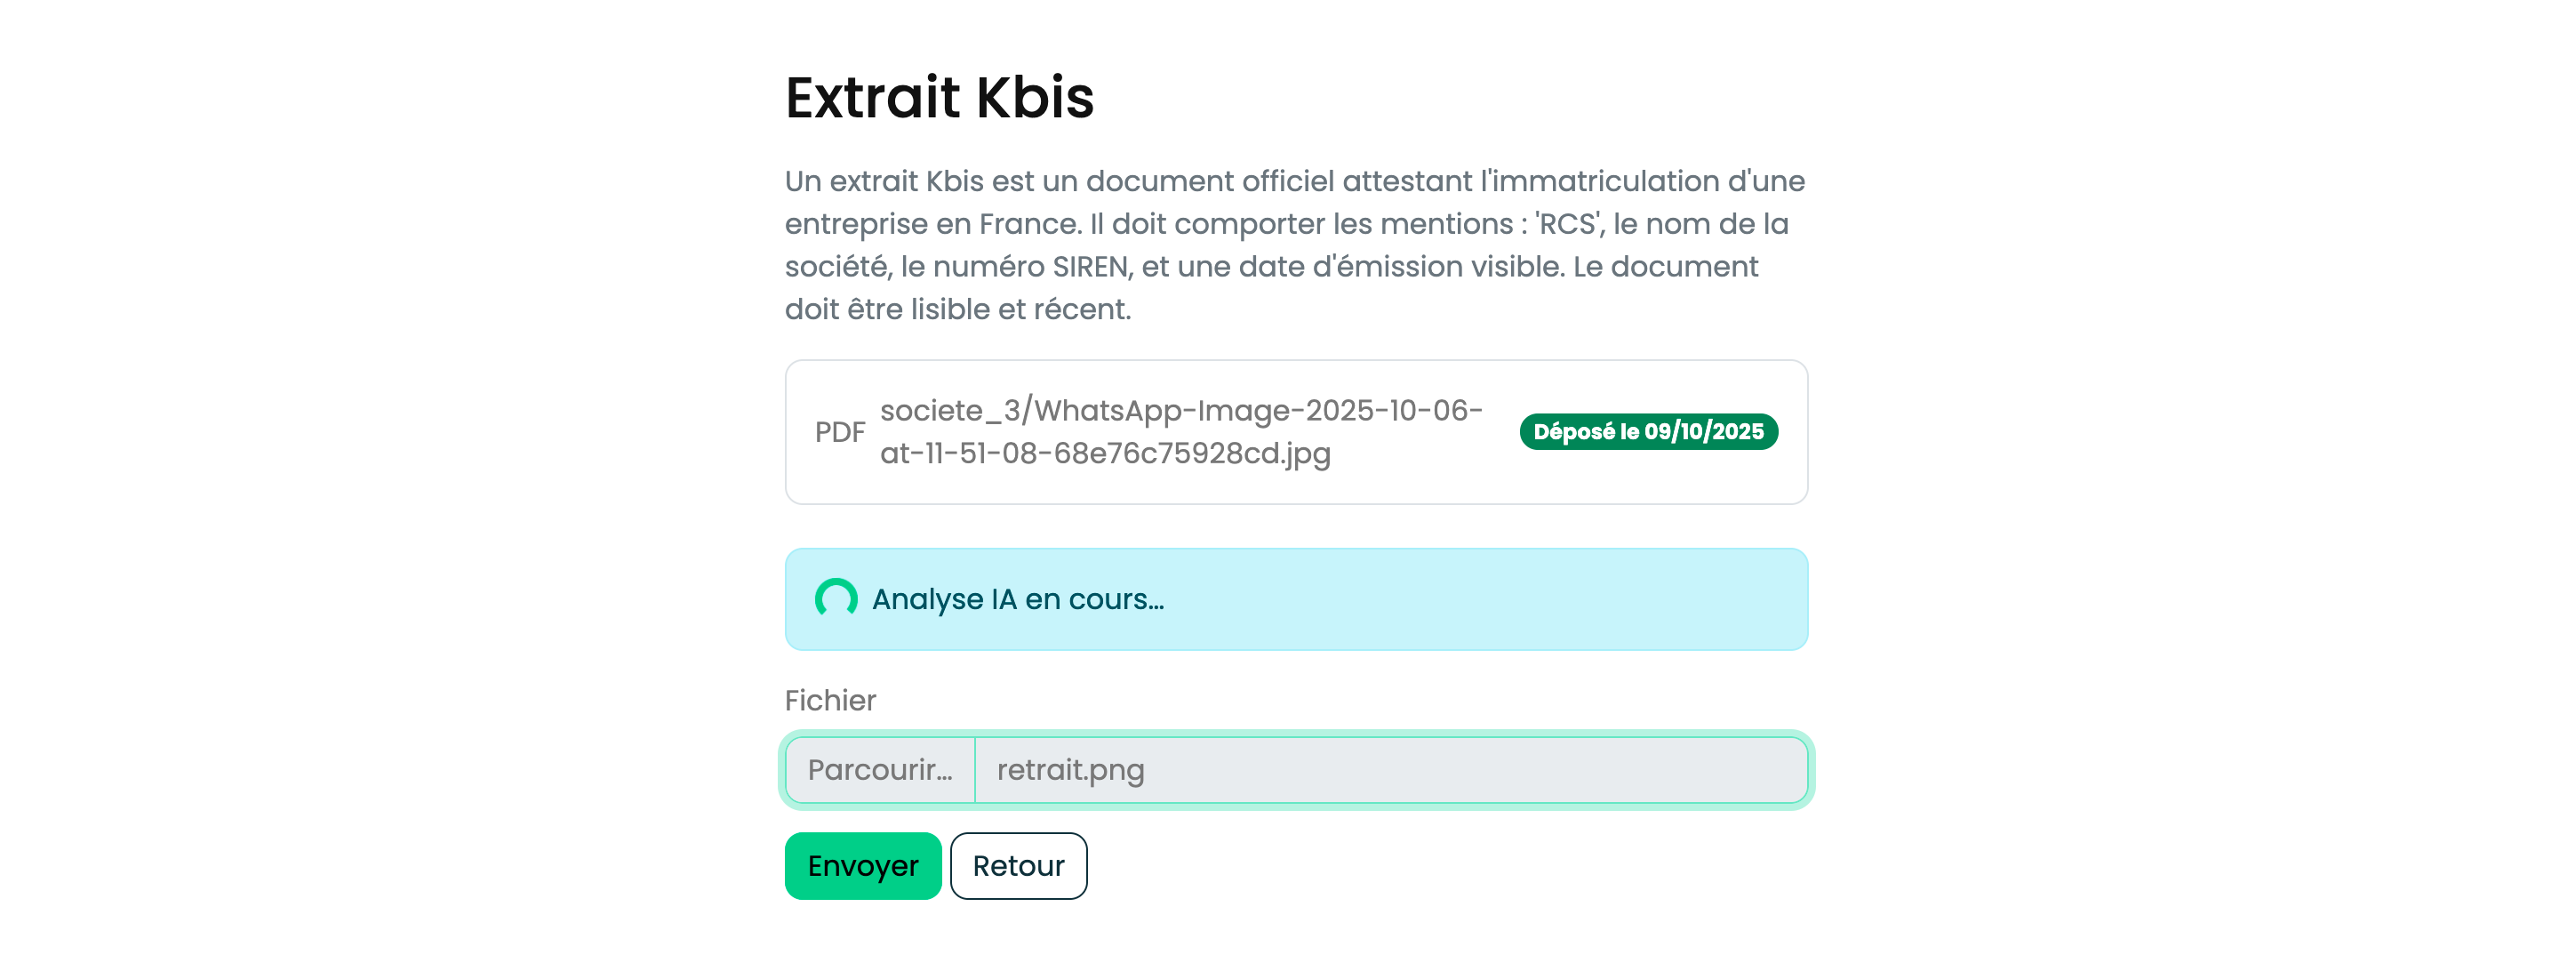Click the word 'RCS' in the description
2576x971 pixels.
coord(1567,224)
